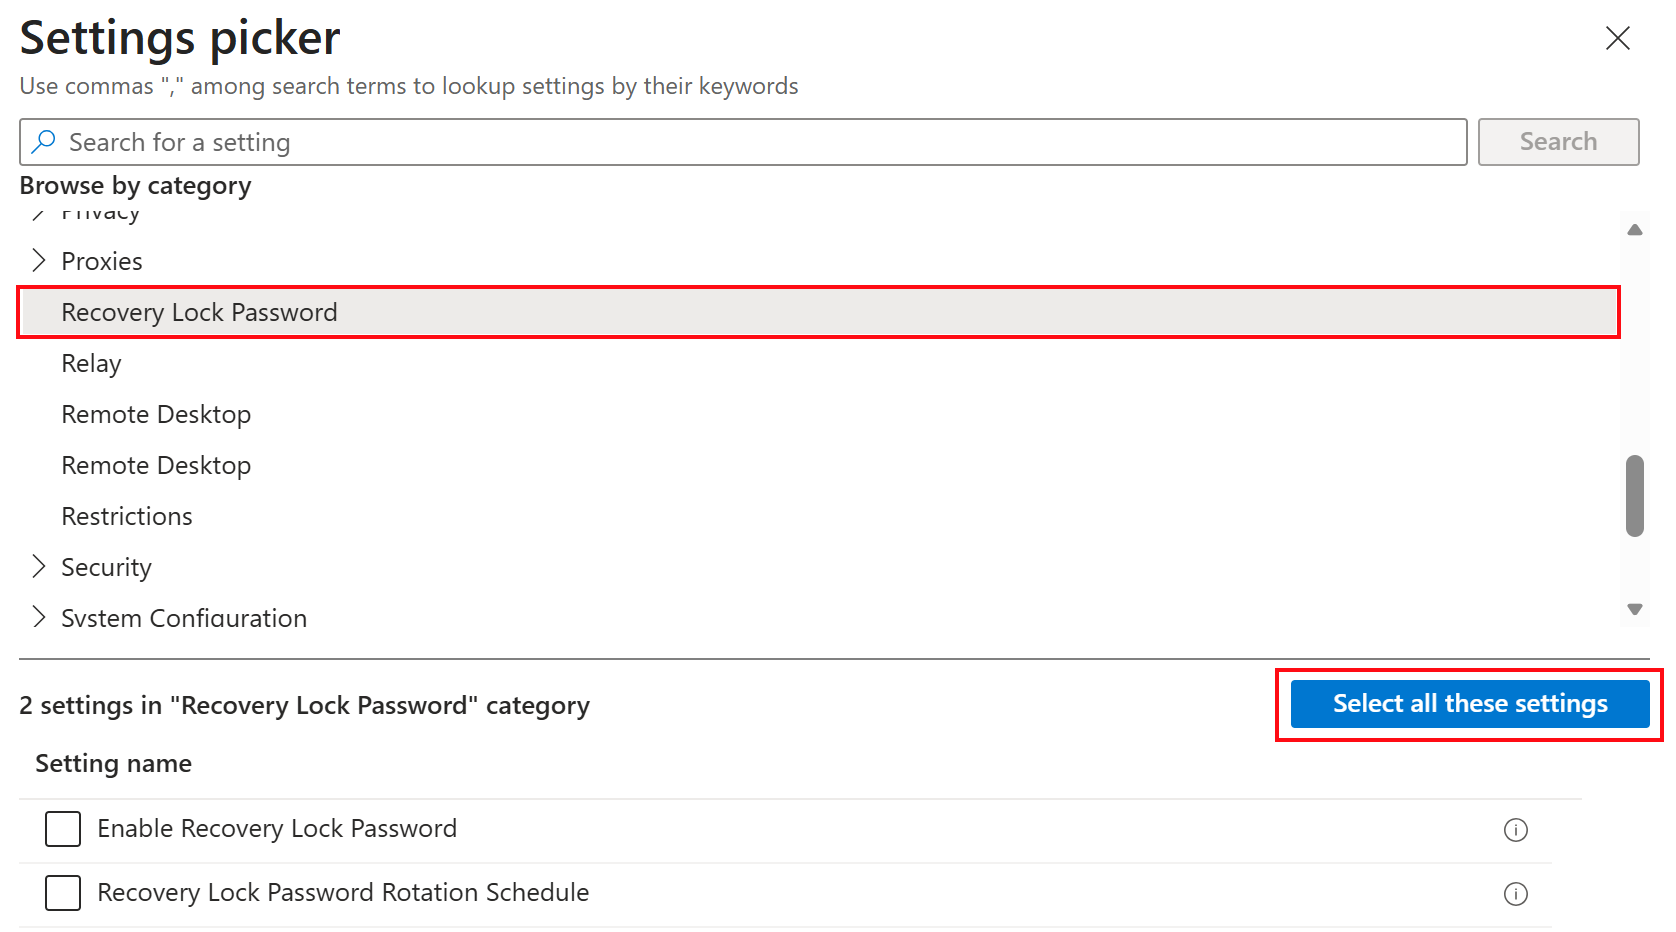1676x932 pixels.
Task: Click Select all these settings button
Action: (1470, 704)
